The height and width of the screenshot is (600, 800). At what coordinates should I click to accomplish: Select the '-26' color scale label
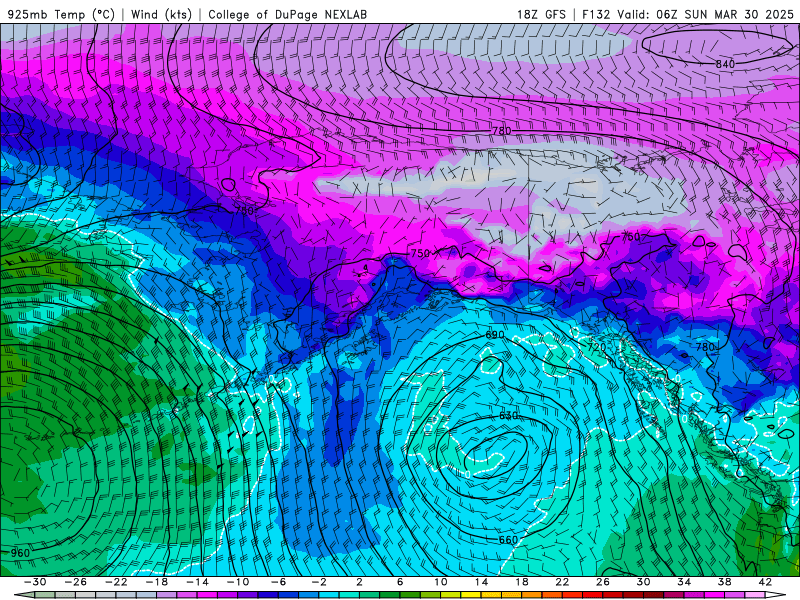point(76,582)
